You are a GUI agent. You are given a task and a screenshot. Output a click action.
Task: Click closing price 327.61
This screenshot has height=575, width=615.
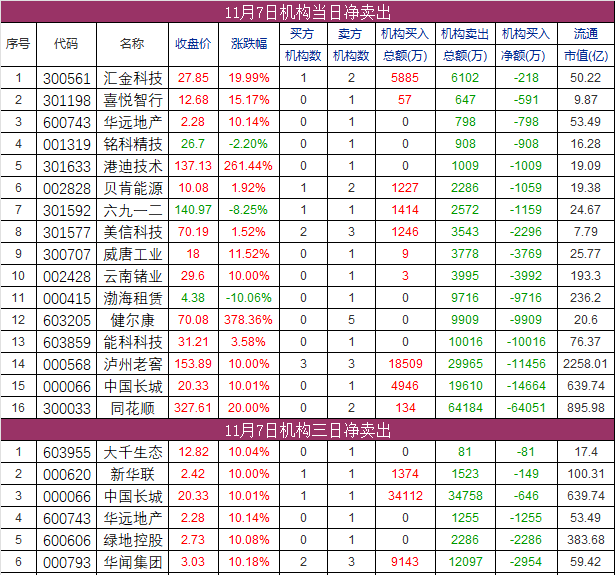tap(193, 408)
